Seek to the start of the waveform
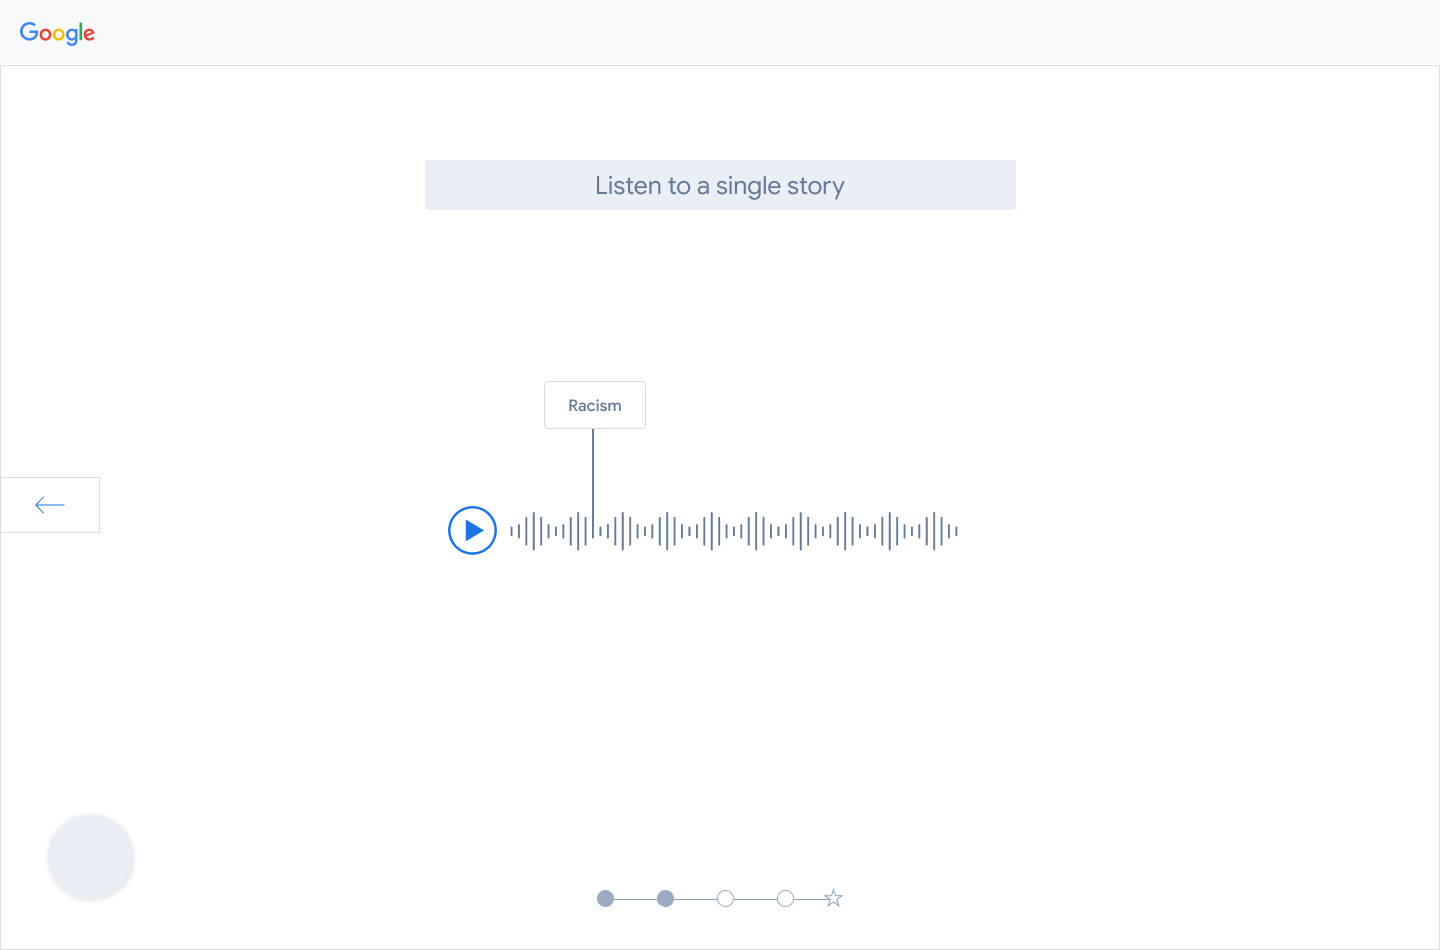The height and width of the screenshot is (950, 1440). point(513,531)
